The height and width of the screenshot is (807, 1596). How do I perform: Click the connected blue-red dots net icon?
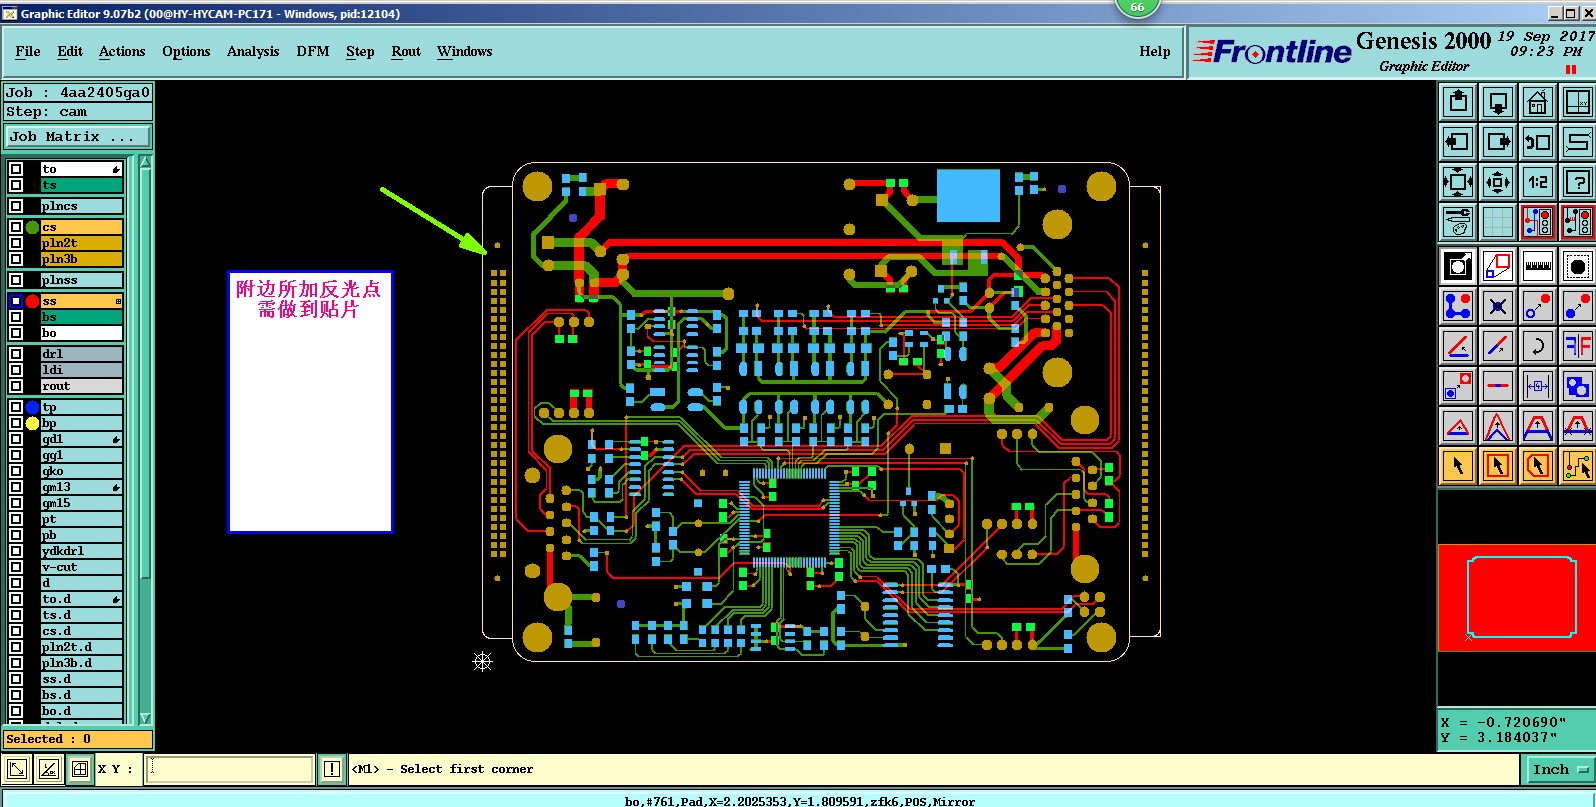pos(1458,306)
